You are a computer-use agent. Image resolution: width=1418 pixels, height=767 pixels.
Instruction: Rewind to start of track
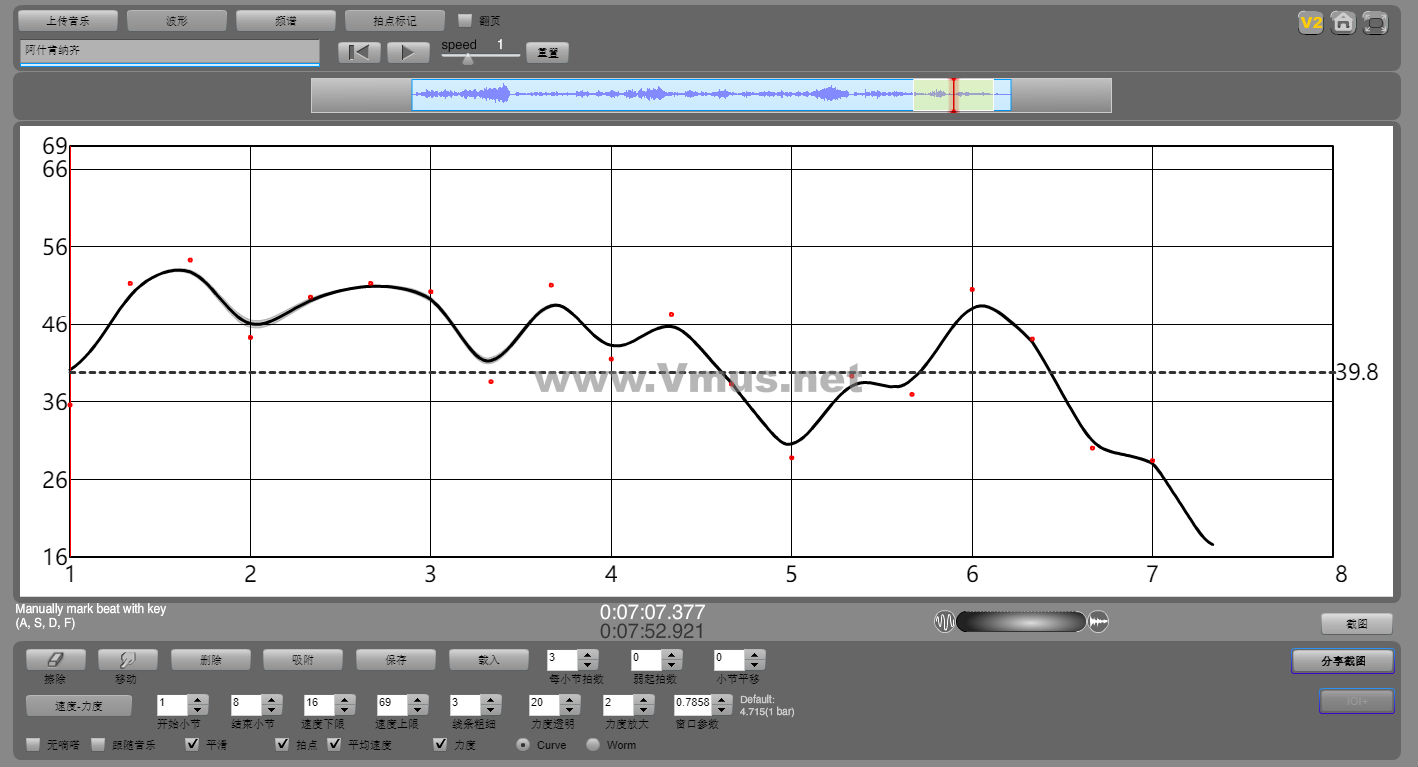(359, 52)
